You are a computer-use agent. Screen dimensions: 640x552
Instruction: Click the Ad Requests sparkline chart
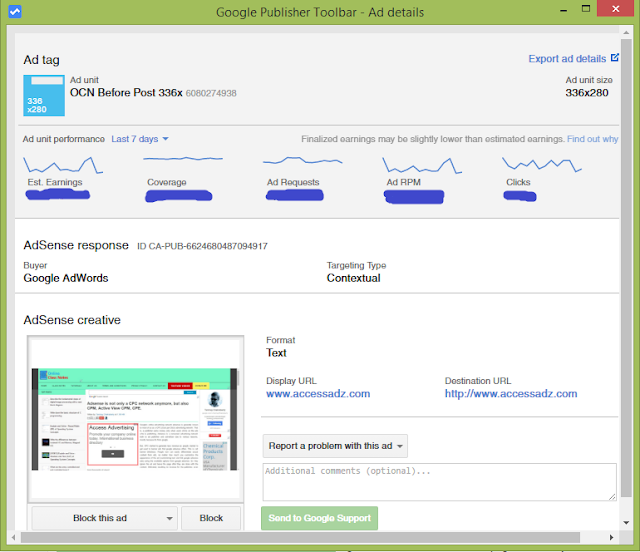coord(302,160)
